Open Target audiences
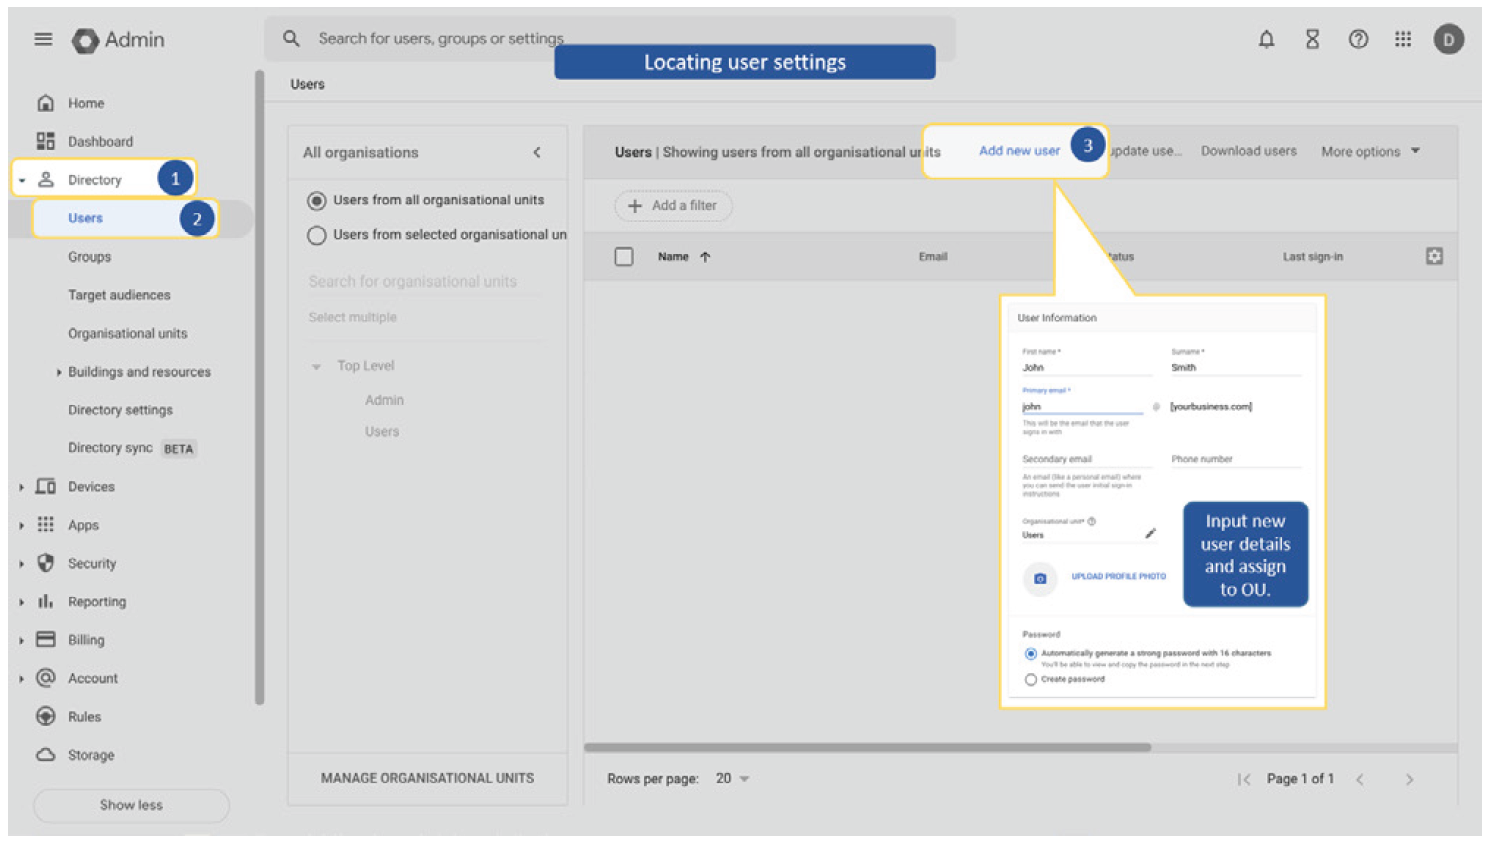This screenshot has width=1492, height=846. (x=119, y=295)
